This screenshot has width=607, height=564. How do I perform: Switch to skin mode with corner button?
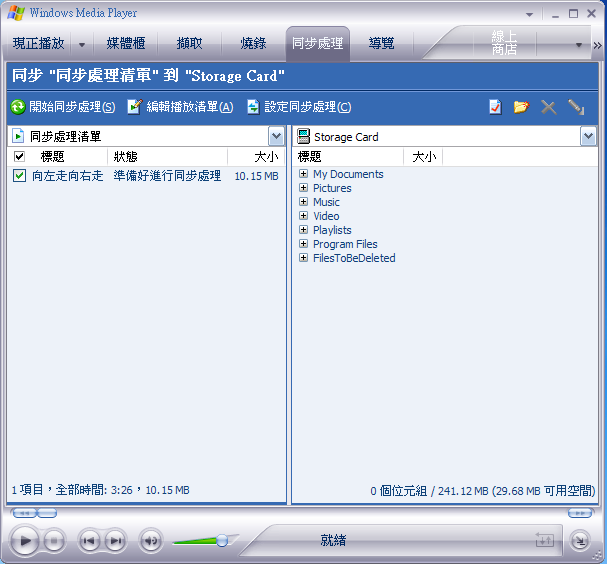click(580, 541)
